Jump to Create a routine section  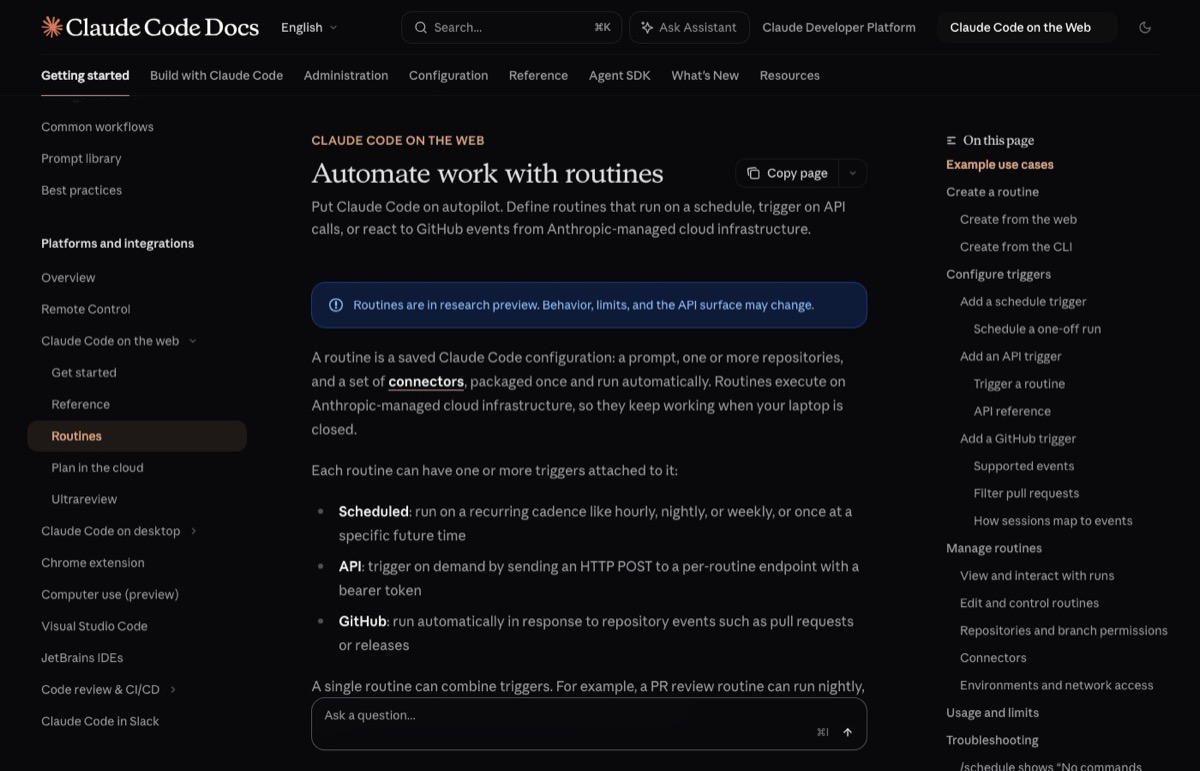[992, 192]
